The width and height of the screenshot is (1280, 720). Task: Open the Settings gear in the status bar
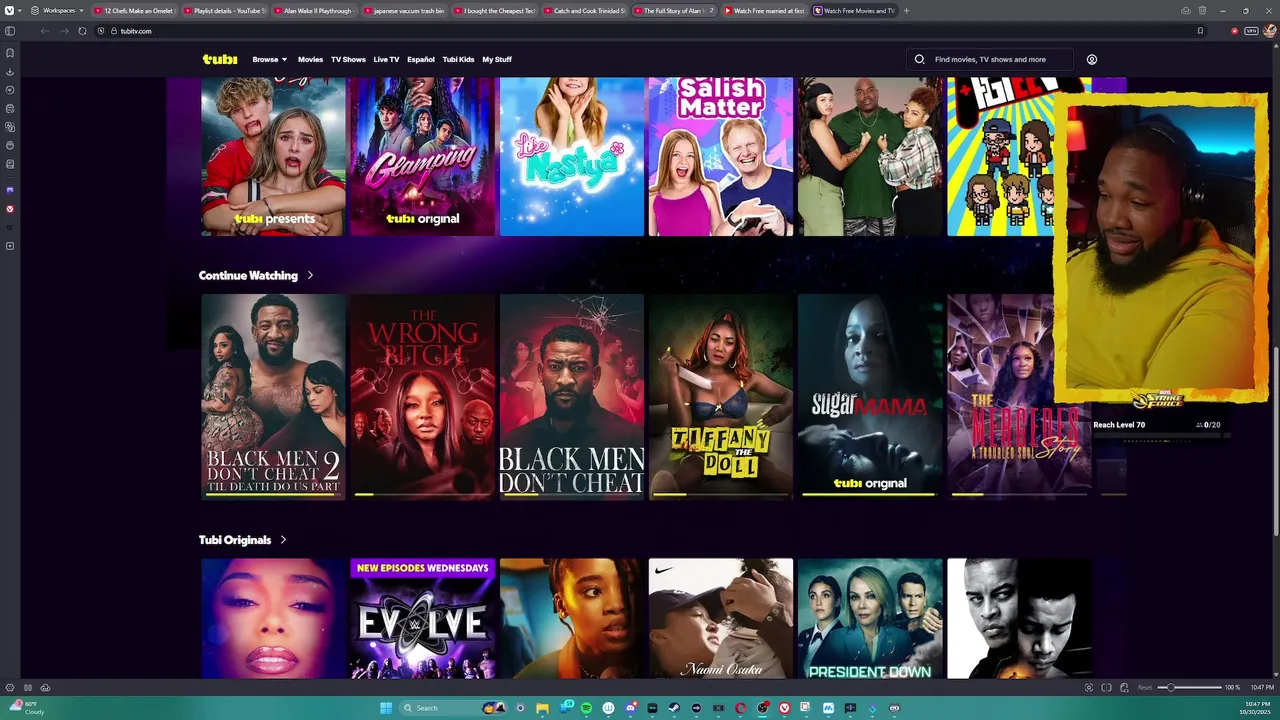pos(10,687)
